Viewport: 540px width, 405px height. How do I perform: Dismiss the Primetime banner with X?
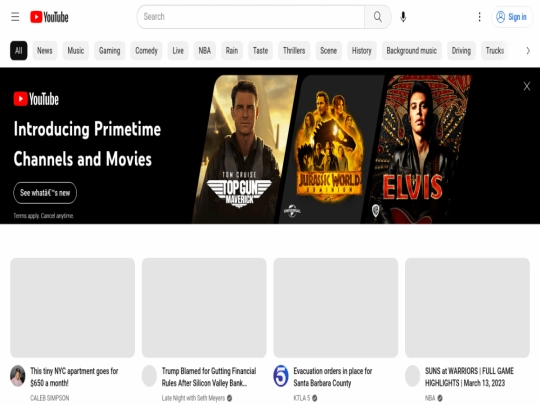(527, 86)
